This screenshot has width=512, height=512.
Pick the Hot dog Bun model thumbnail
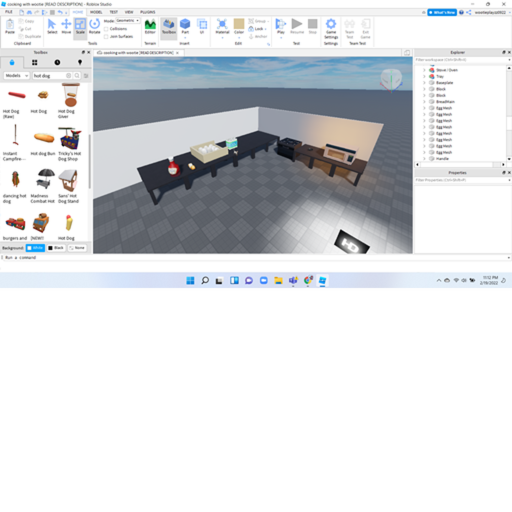point(43,137)
